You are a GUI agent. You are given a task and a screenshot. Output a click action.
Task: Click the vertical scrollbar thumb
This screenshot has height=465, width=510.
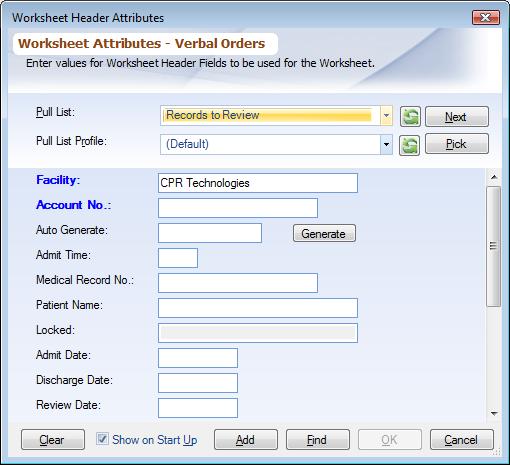pyautogui.click(x=493, y=246)
